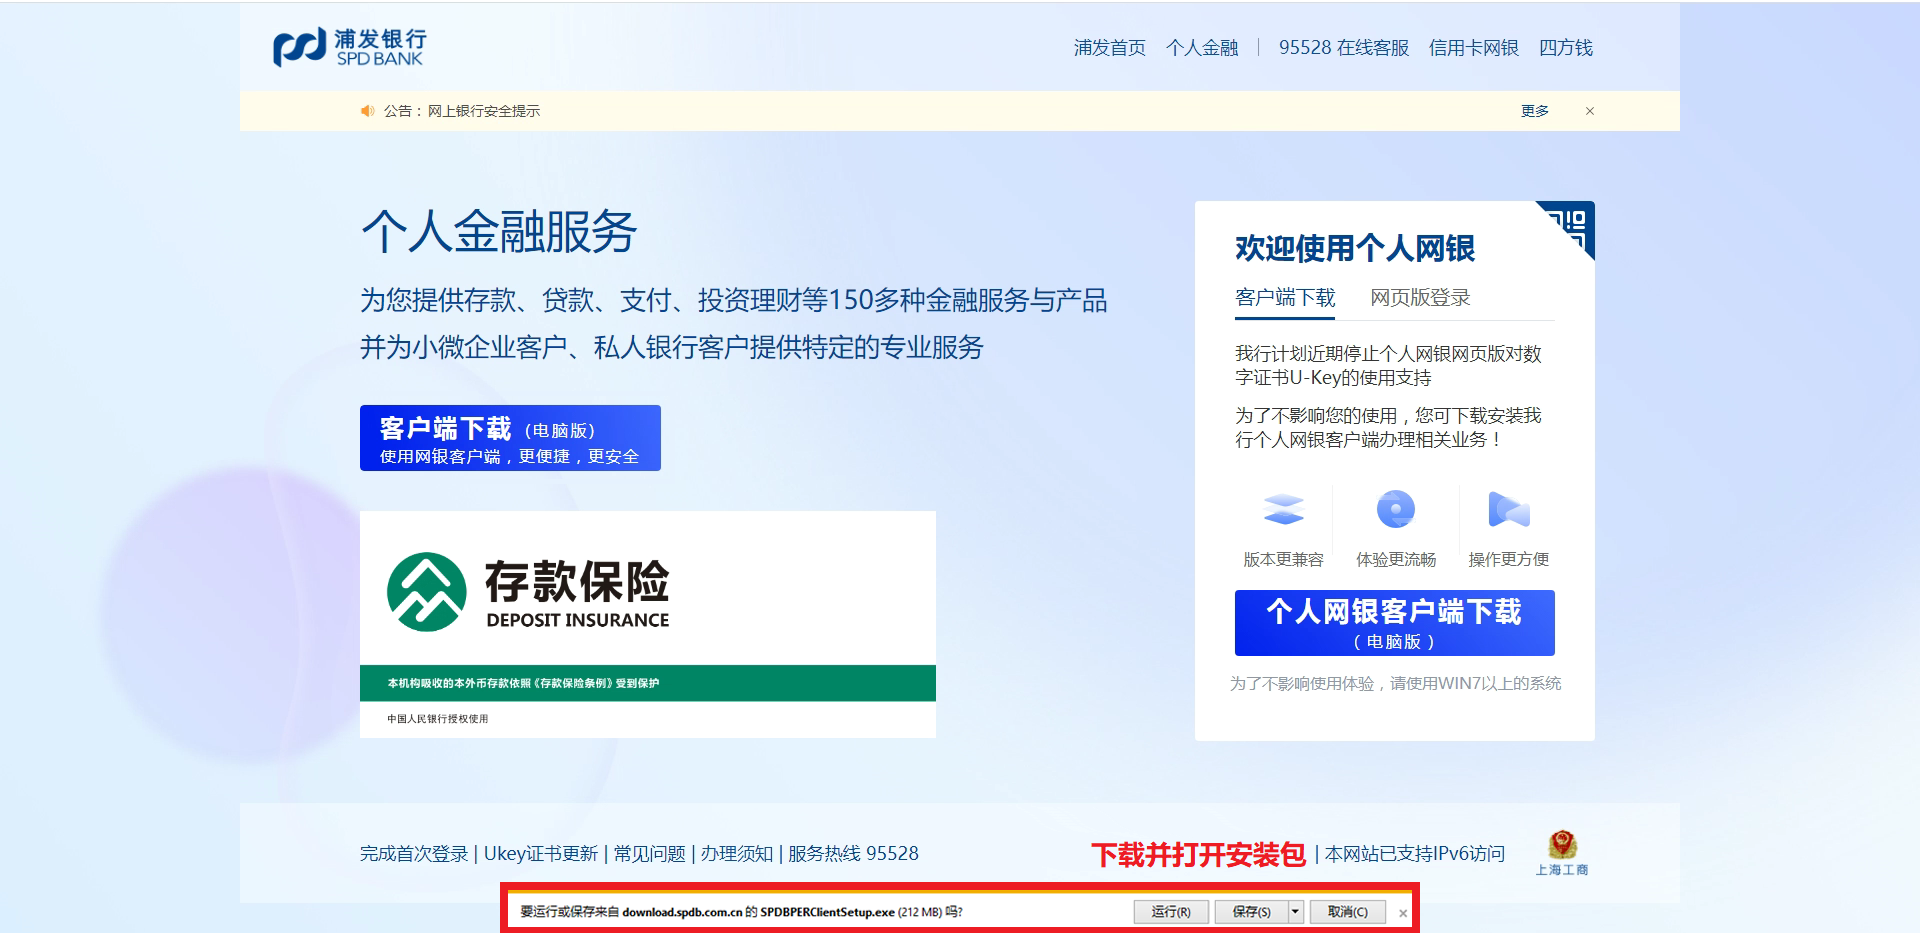
Task: Open 个人金融 nav link
Action: pyautogui.click(x=1202, y=47)
